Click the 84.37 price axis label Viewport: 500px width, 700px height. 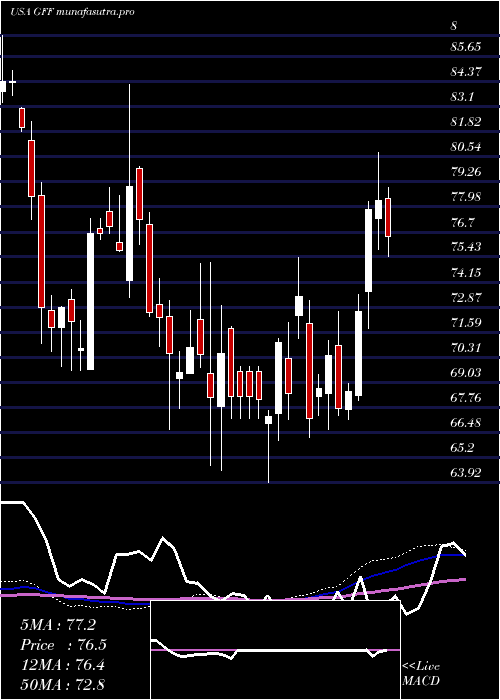tap(466, 71)
